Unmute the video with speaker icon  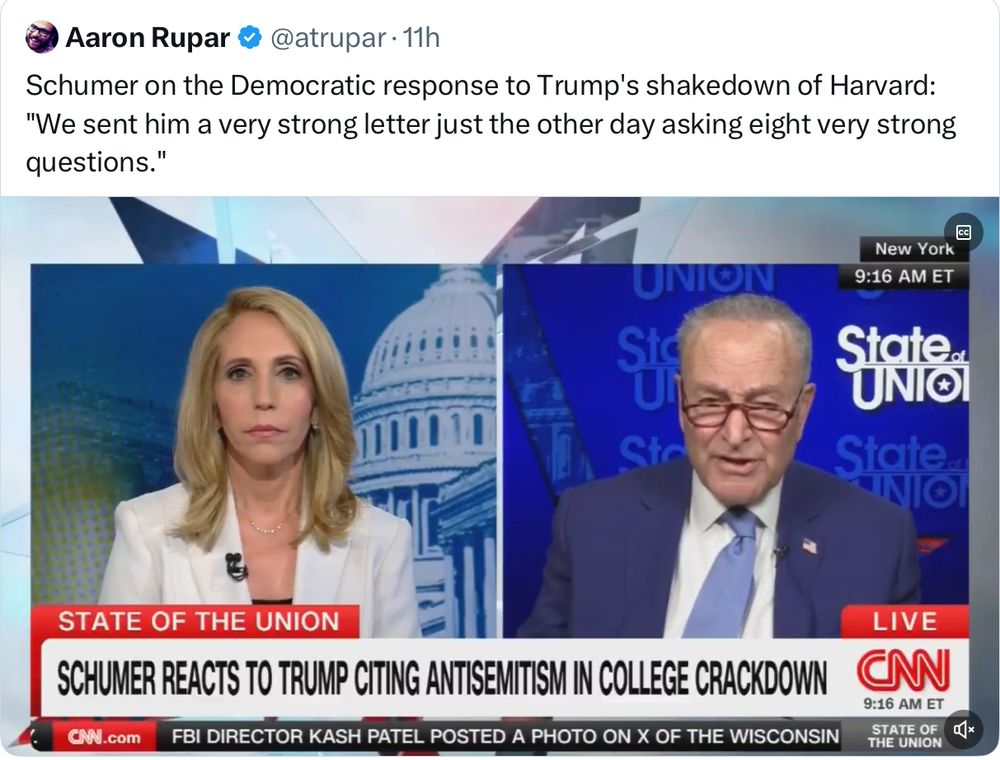pyautogui.click(x=963, y=728)
